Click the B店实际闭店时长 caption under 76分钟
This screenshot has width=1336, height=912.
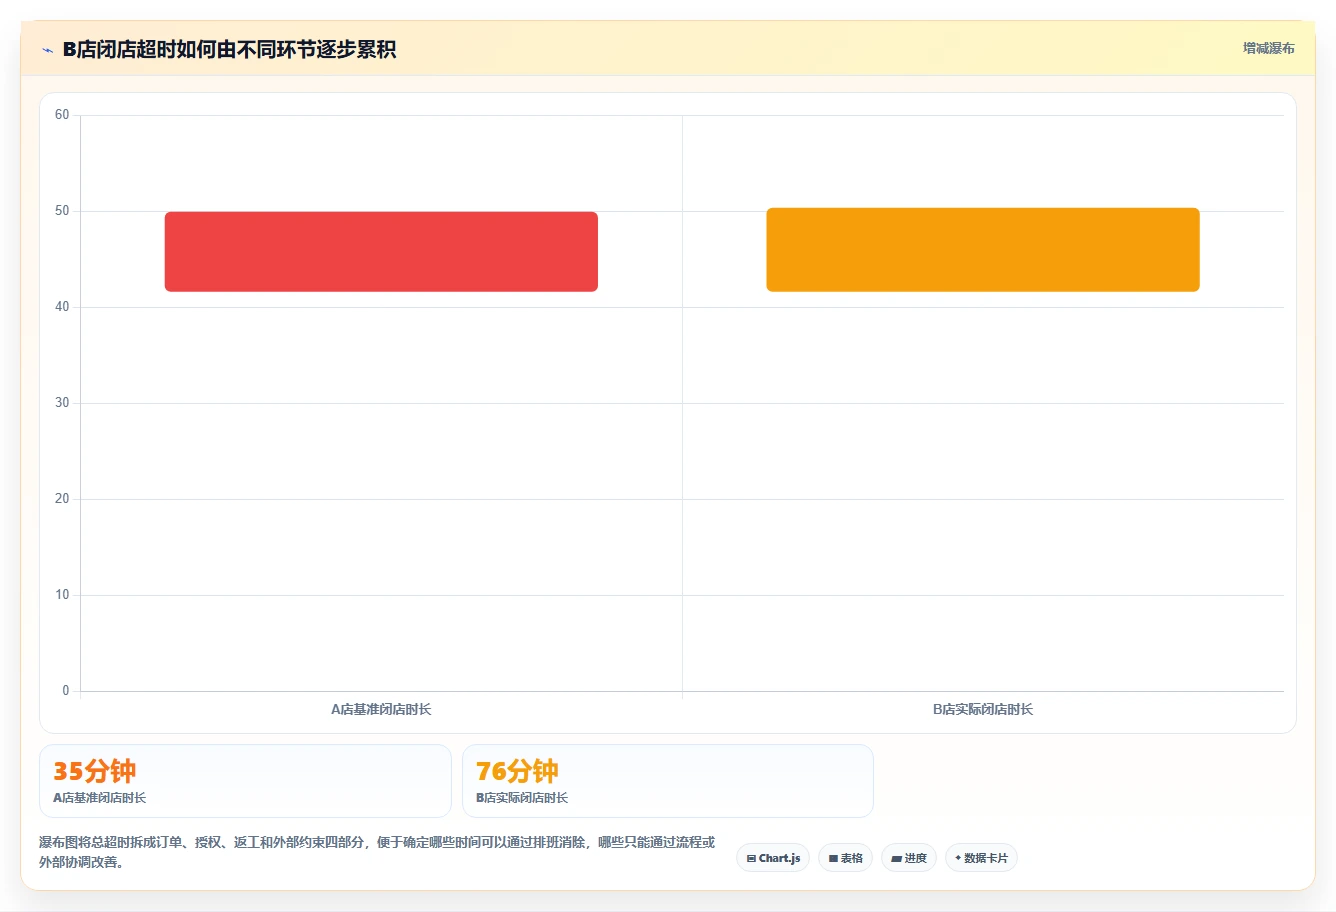pos(522,798)
